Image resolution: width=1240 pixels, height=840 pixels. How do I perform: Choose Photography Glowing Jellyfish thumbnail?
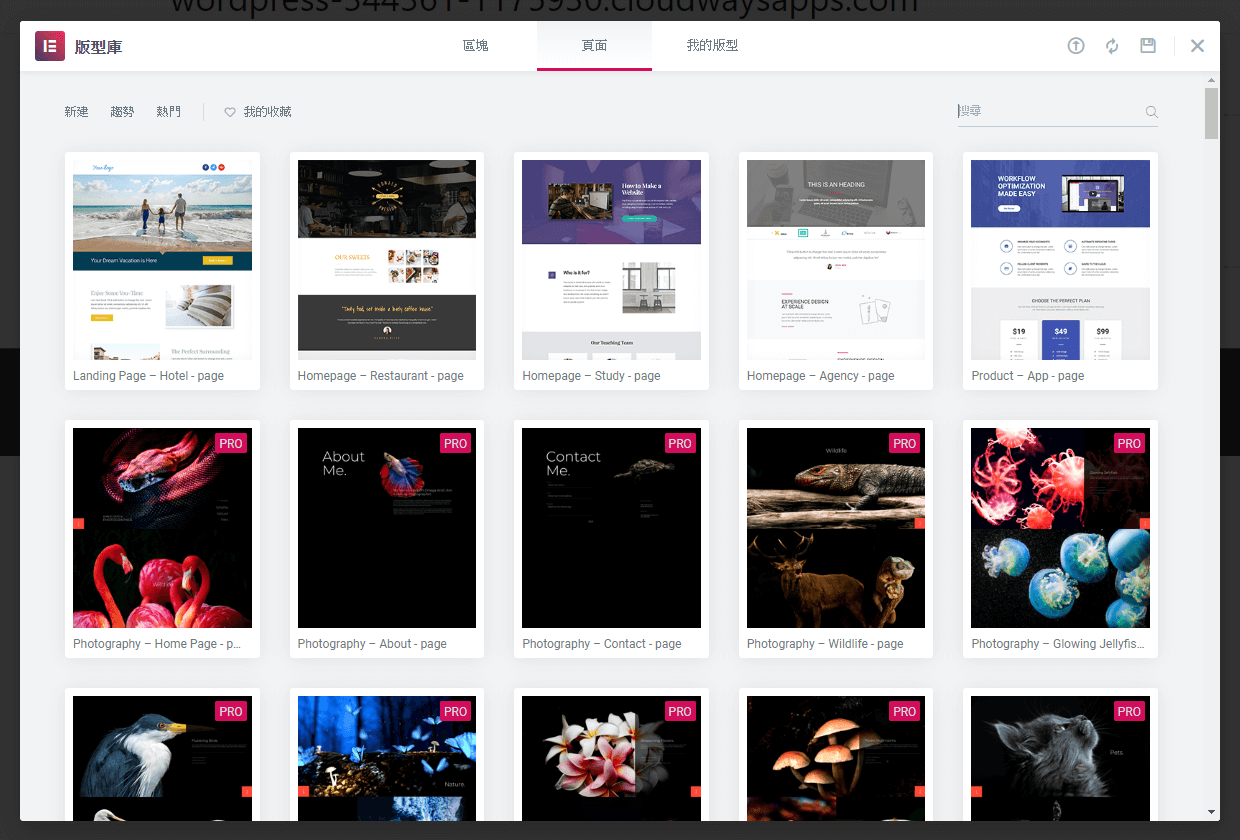[x=1060, y=528]
